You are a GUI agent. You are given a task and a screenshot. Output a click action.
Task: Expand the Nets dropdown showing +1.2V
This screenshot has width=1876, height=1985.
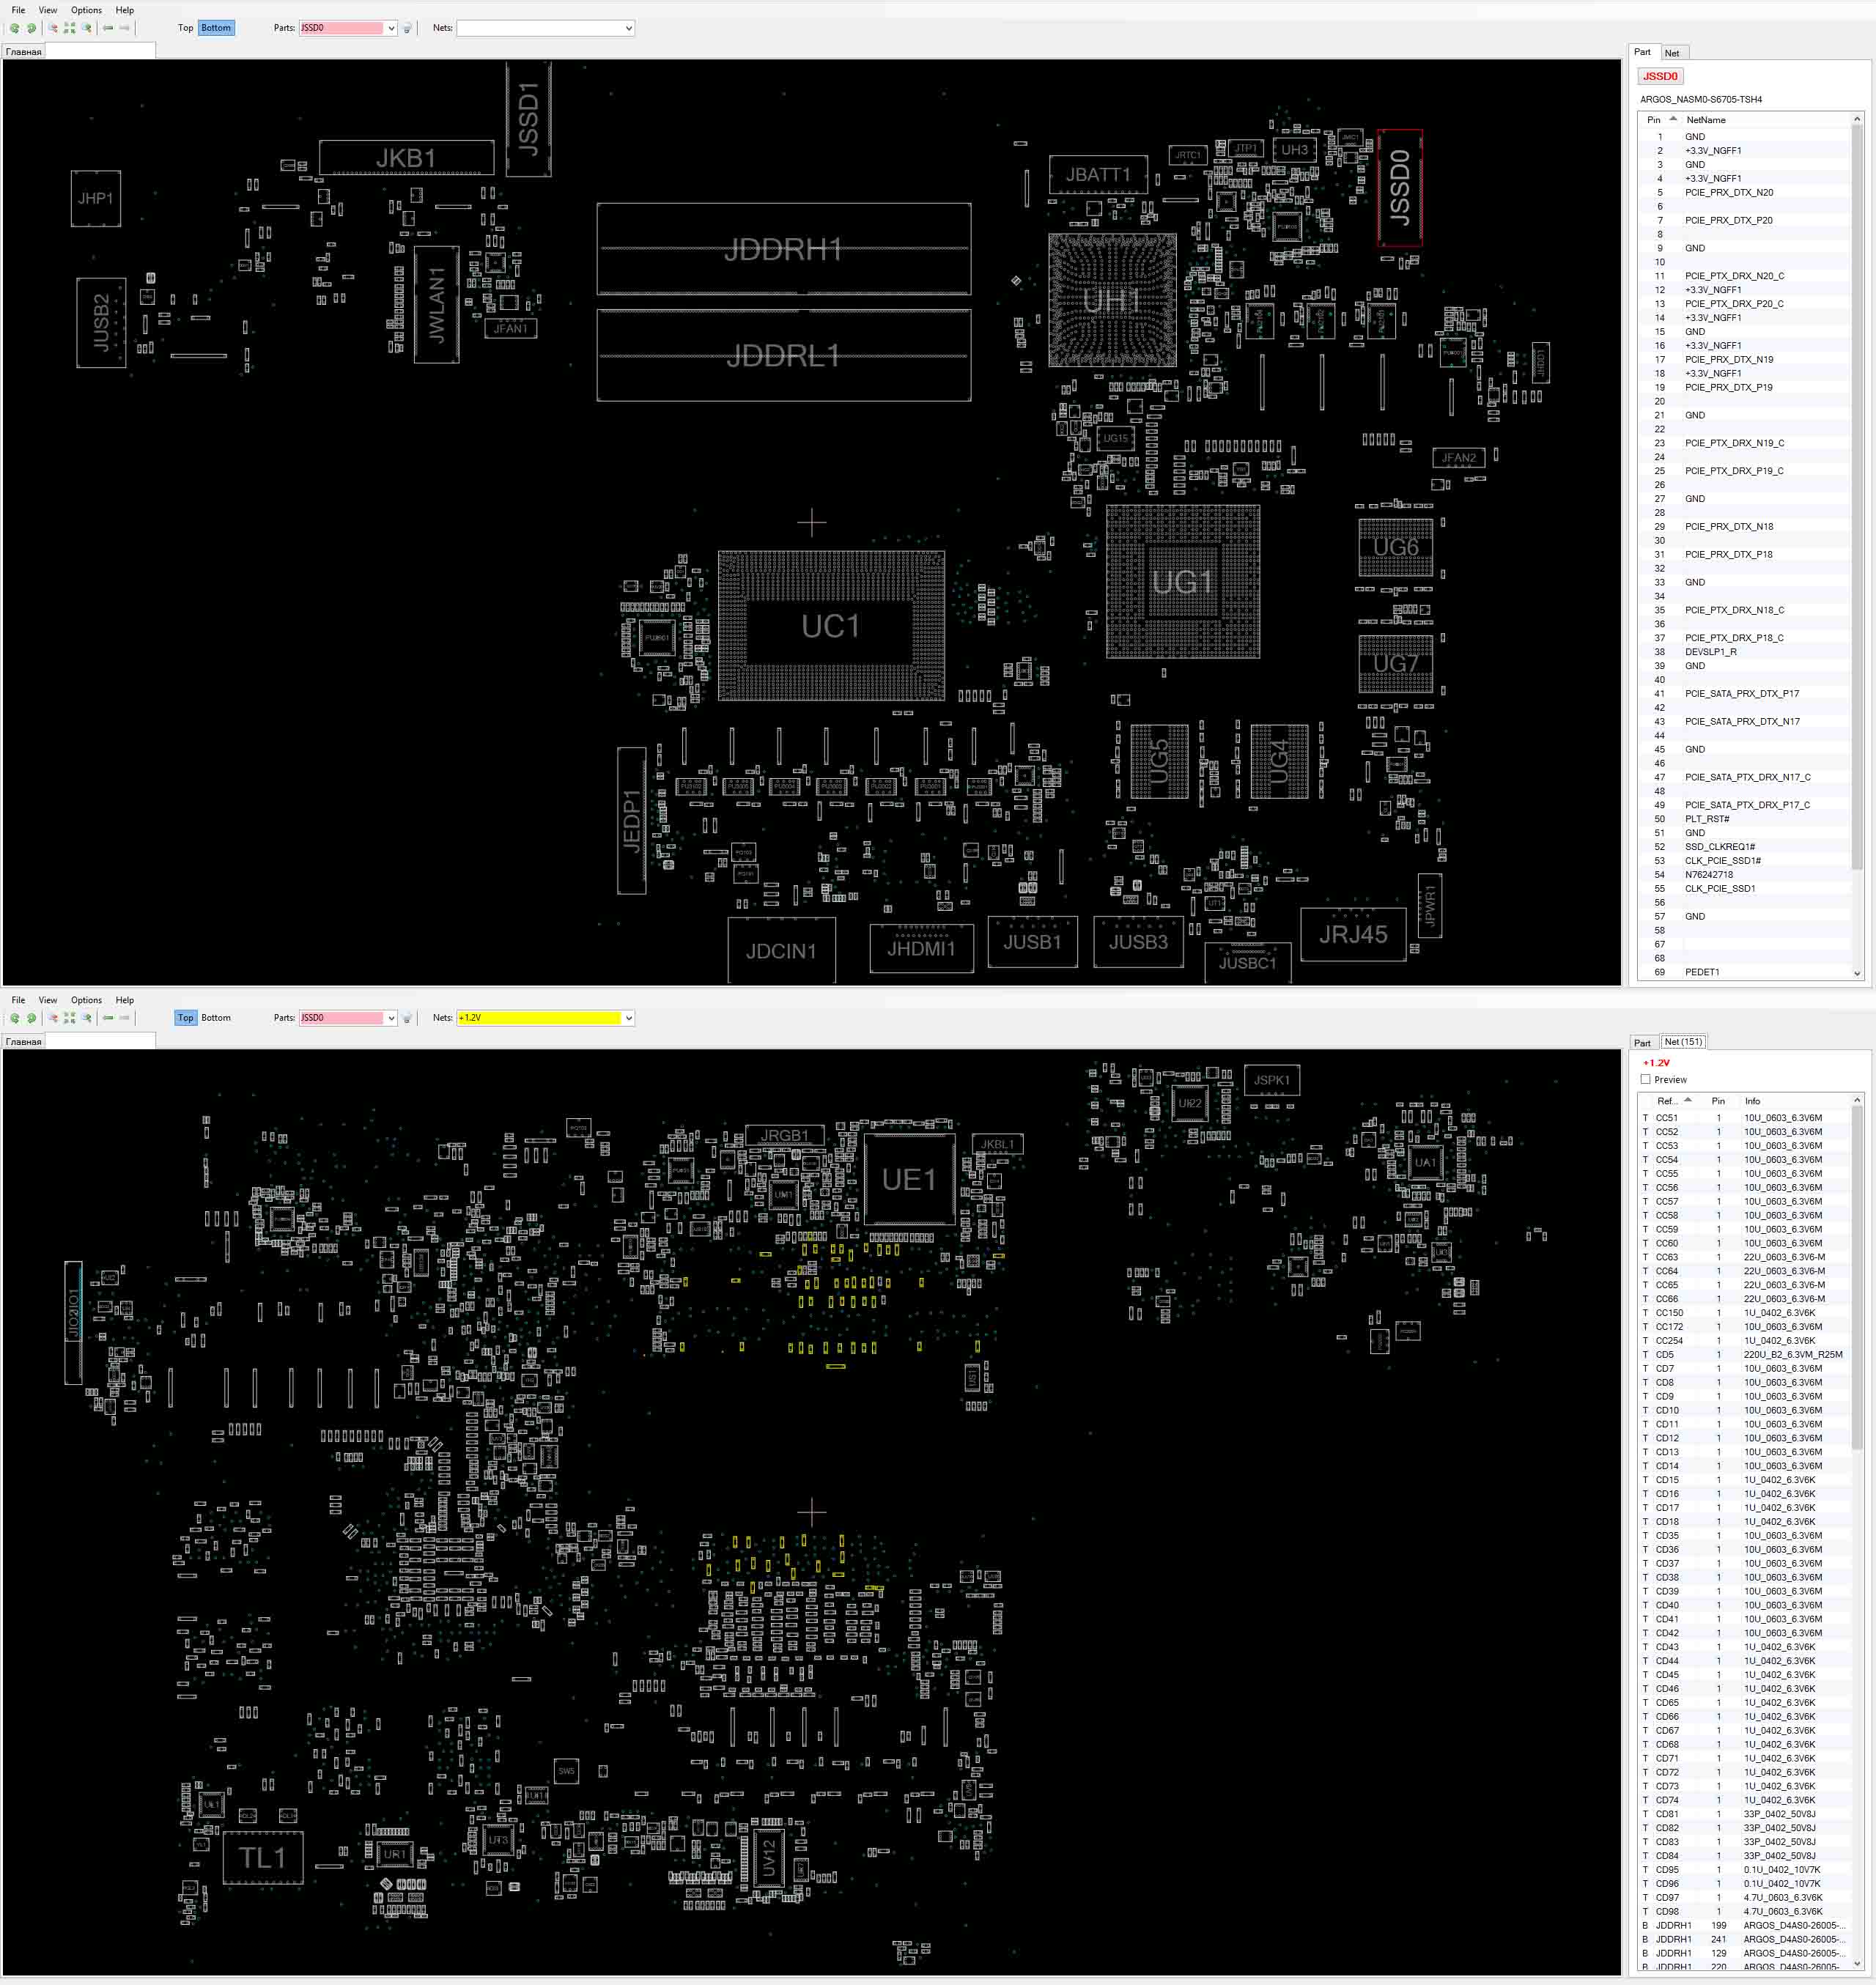[628, 1018]
